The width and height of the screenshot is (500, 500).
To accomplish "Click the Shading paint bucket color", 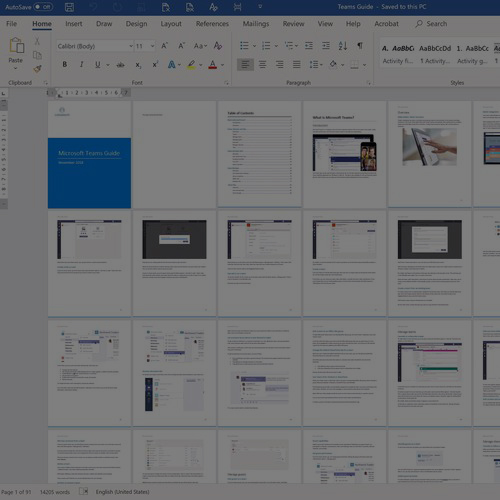I will (333, 64).
